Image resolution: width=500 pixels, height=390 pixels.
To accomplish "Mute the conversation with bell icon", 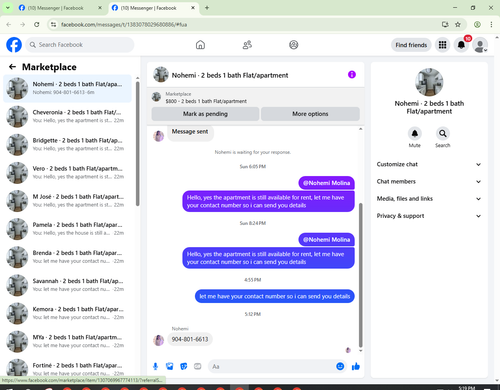I will (x=415, y=134).
